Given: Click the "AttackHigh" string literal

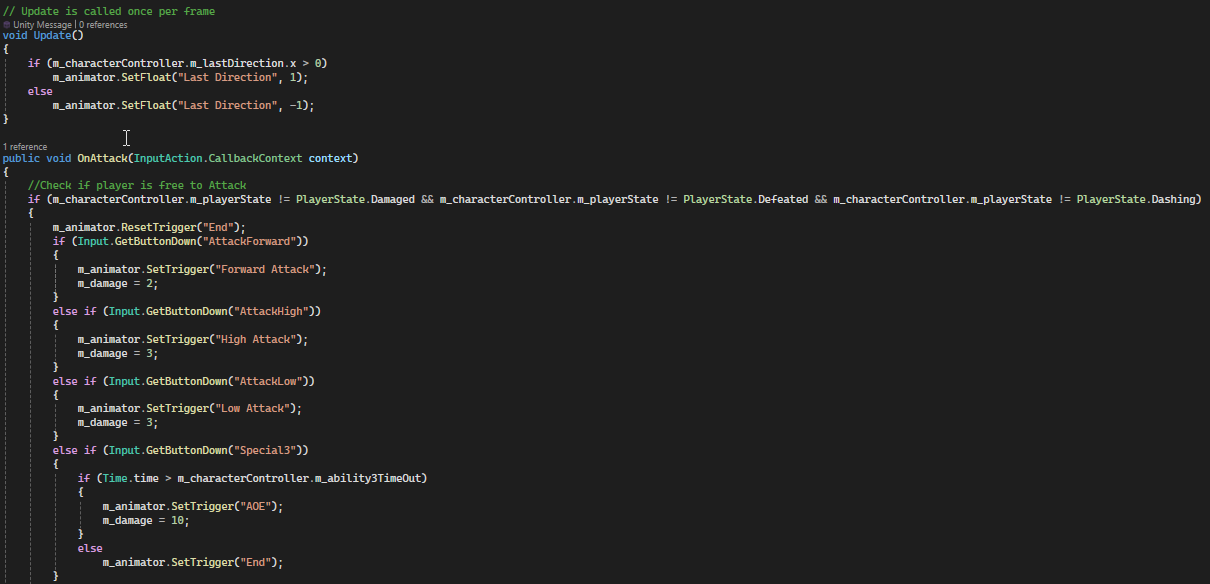Looking at the screenshot, I should (x=273, y=311).
